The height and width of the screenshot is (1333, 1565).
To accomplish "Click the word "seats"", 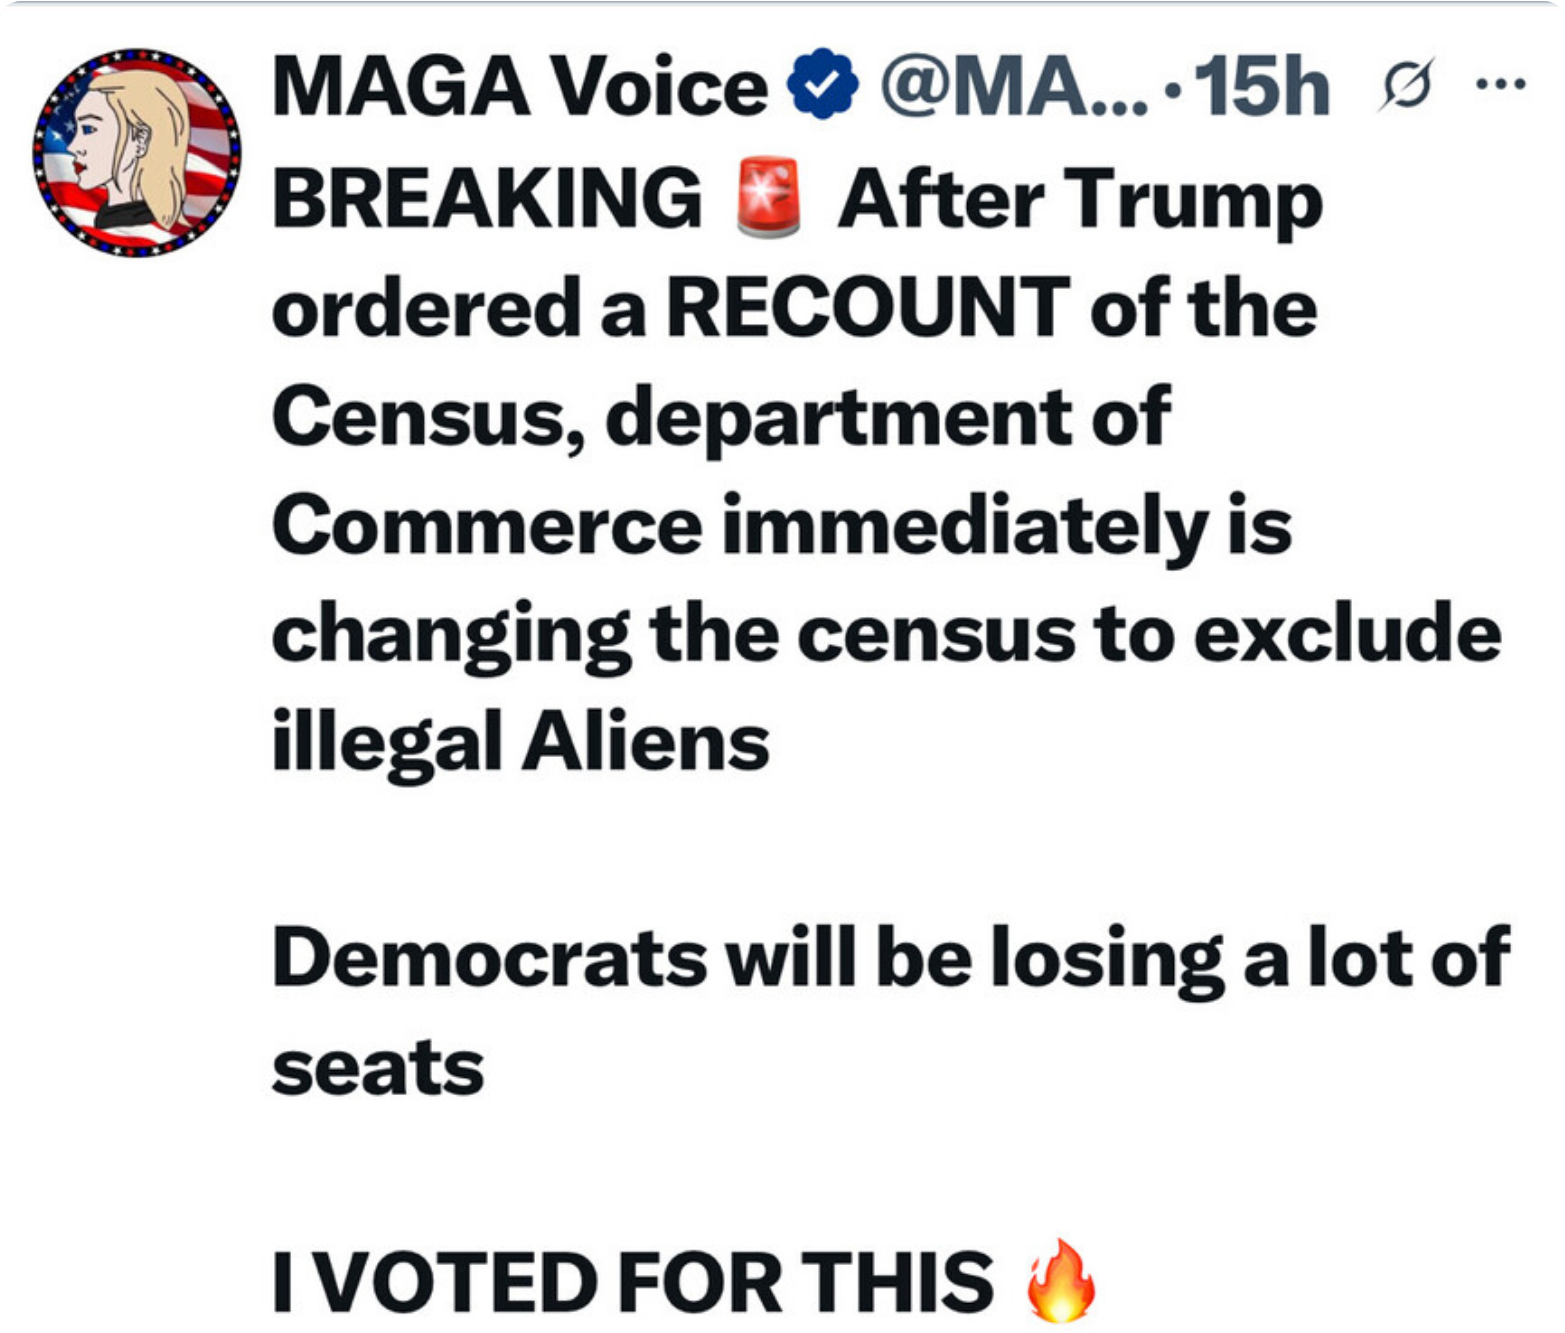I will pyautogui.click(x=378, y=1069).
